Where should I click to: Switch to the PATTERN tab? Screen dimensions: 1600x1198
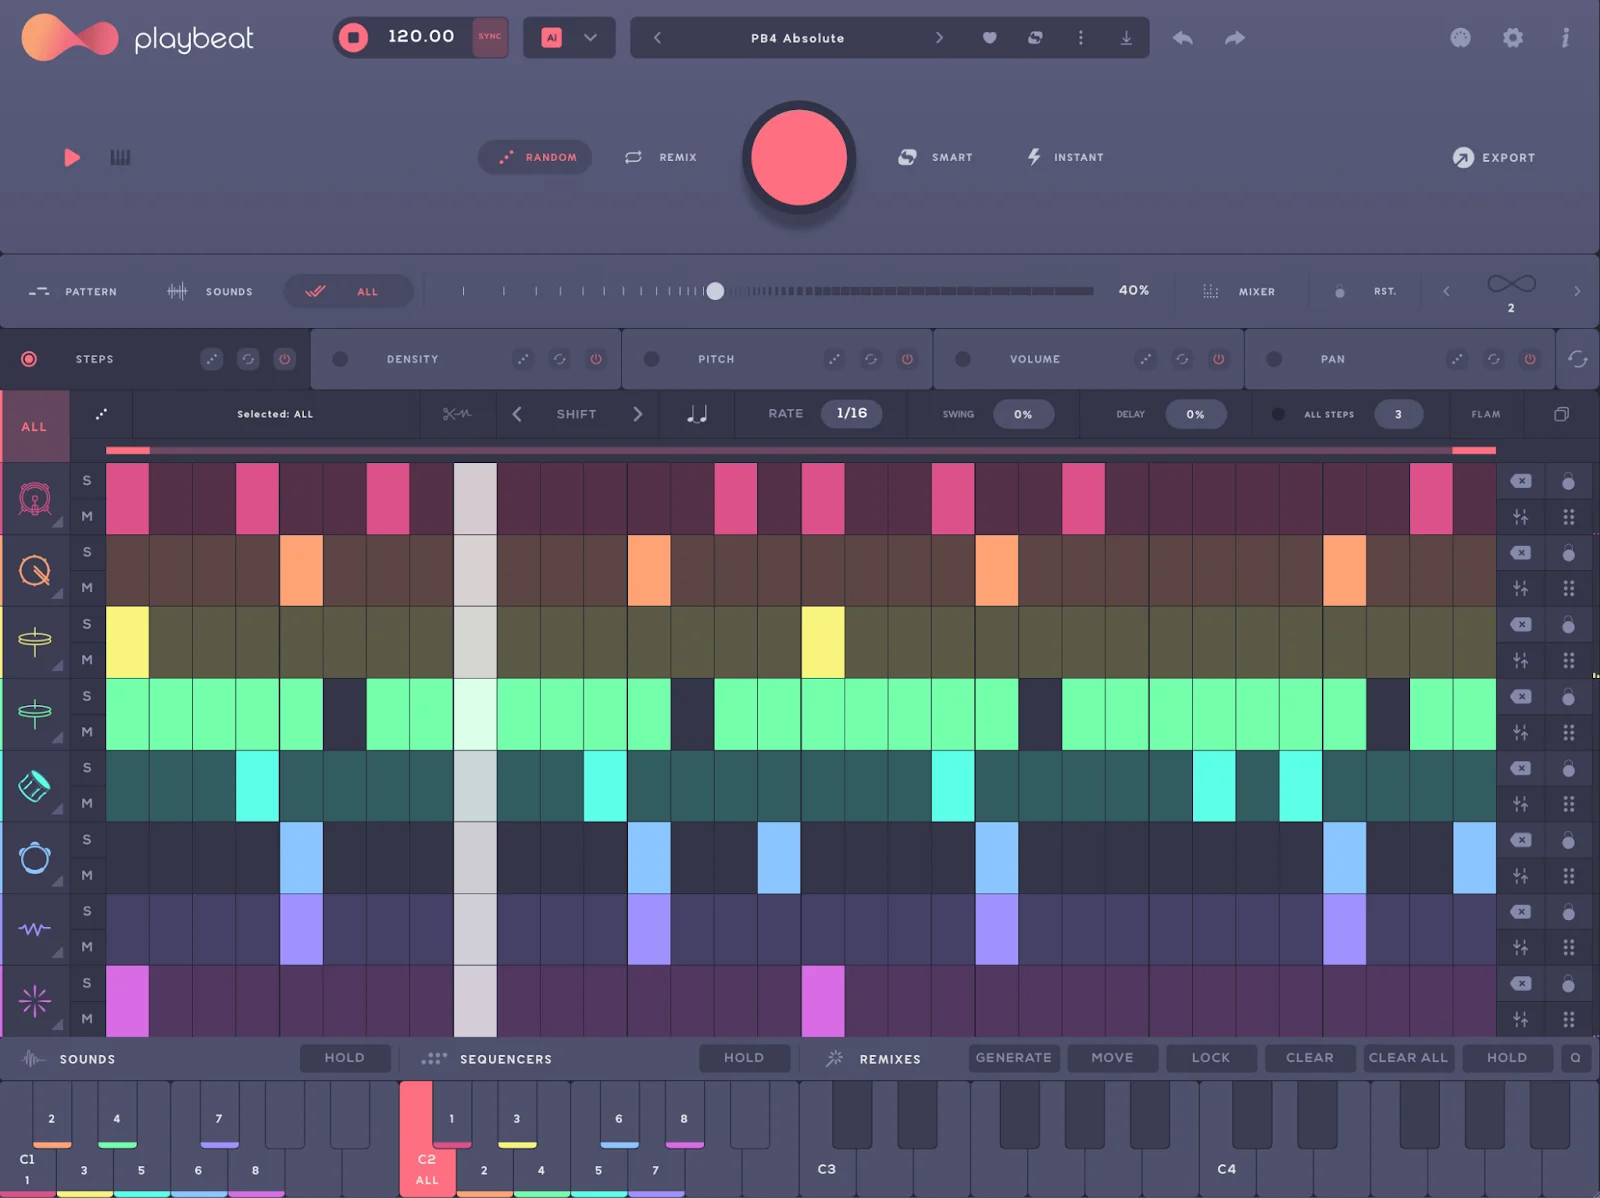(x=72, y=292)
